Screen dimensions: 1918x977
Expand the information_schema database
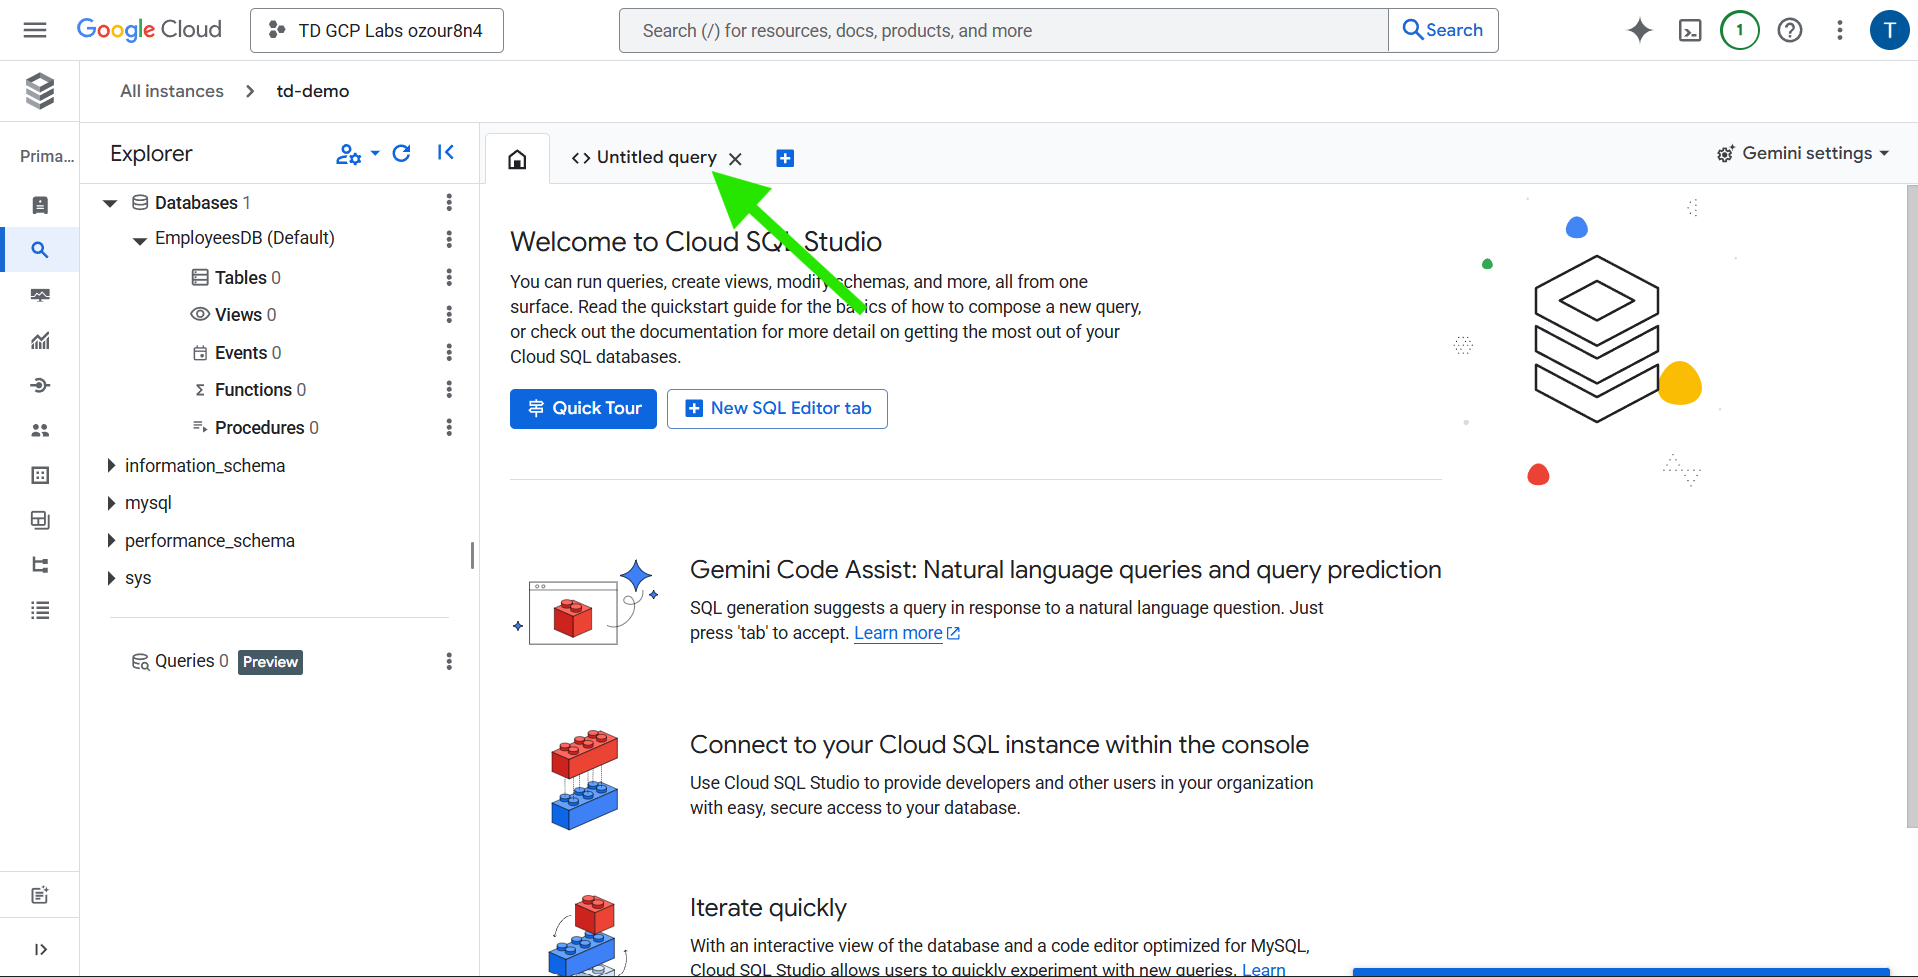click(x=111, y=466)
